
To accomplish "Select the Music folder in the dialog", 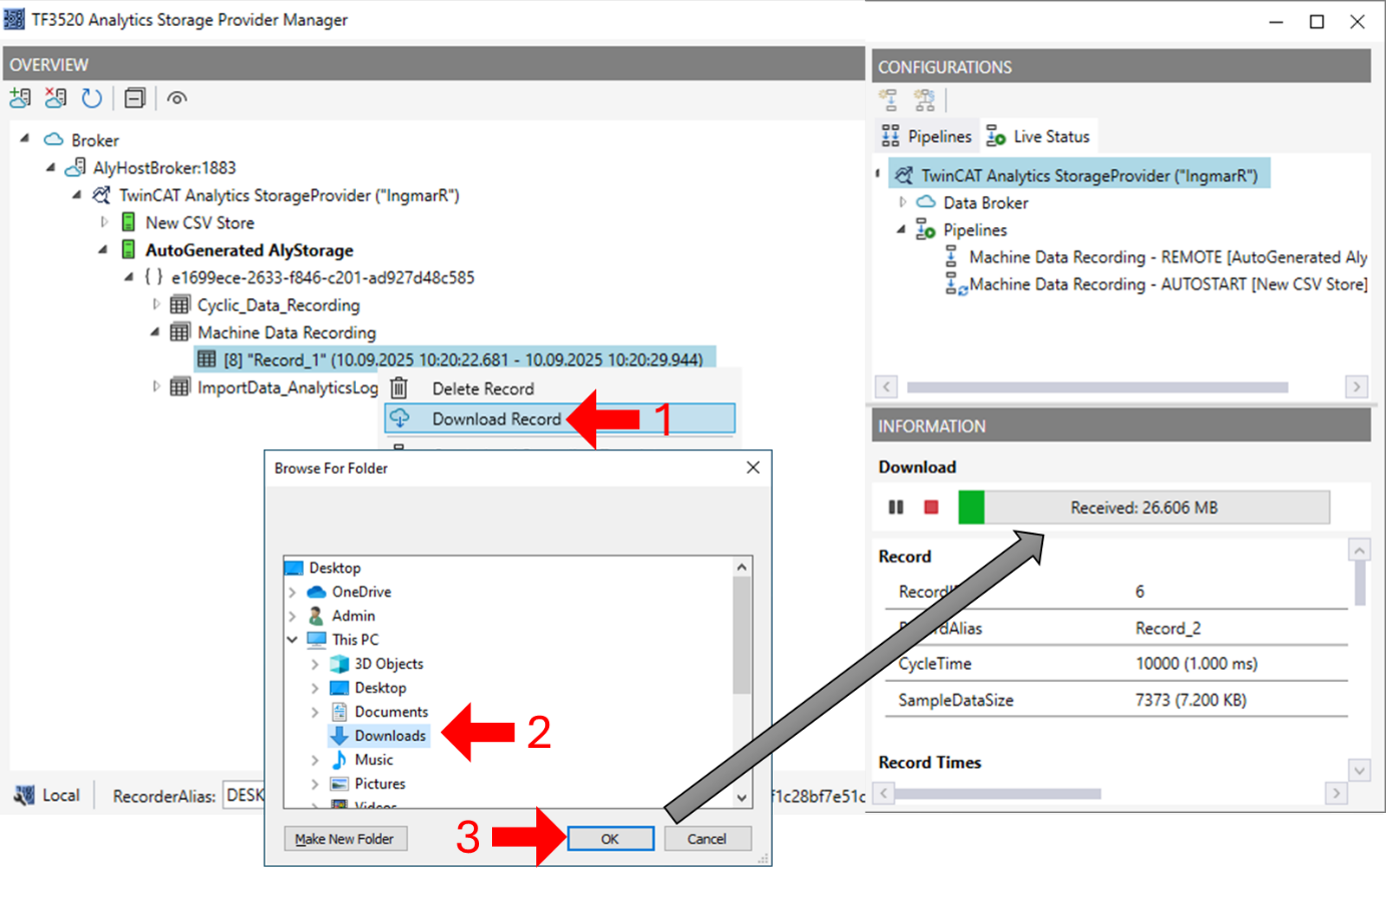I will click(374, 760).
